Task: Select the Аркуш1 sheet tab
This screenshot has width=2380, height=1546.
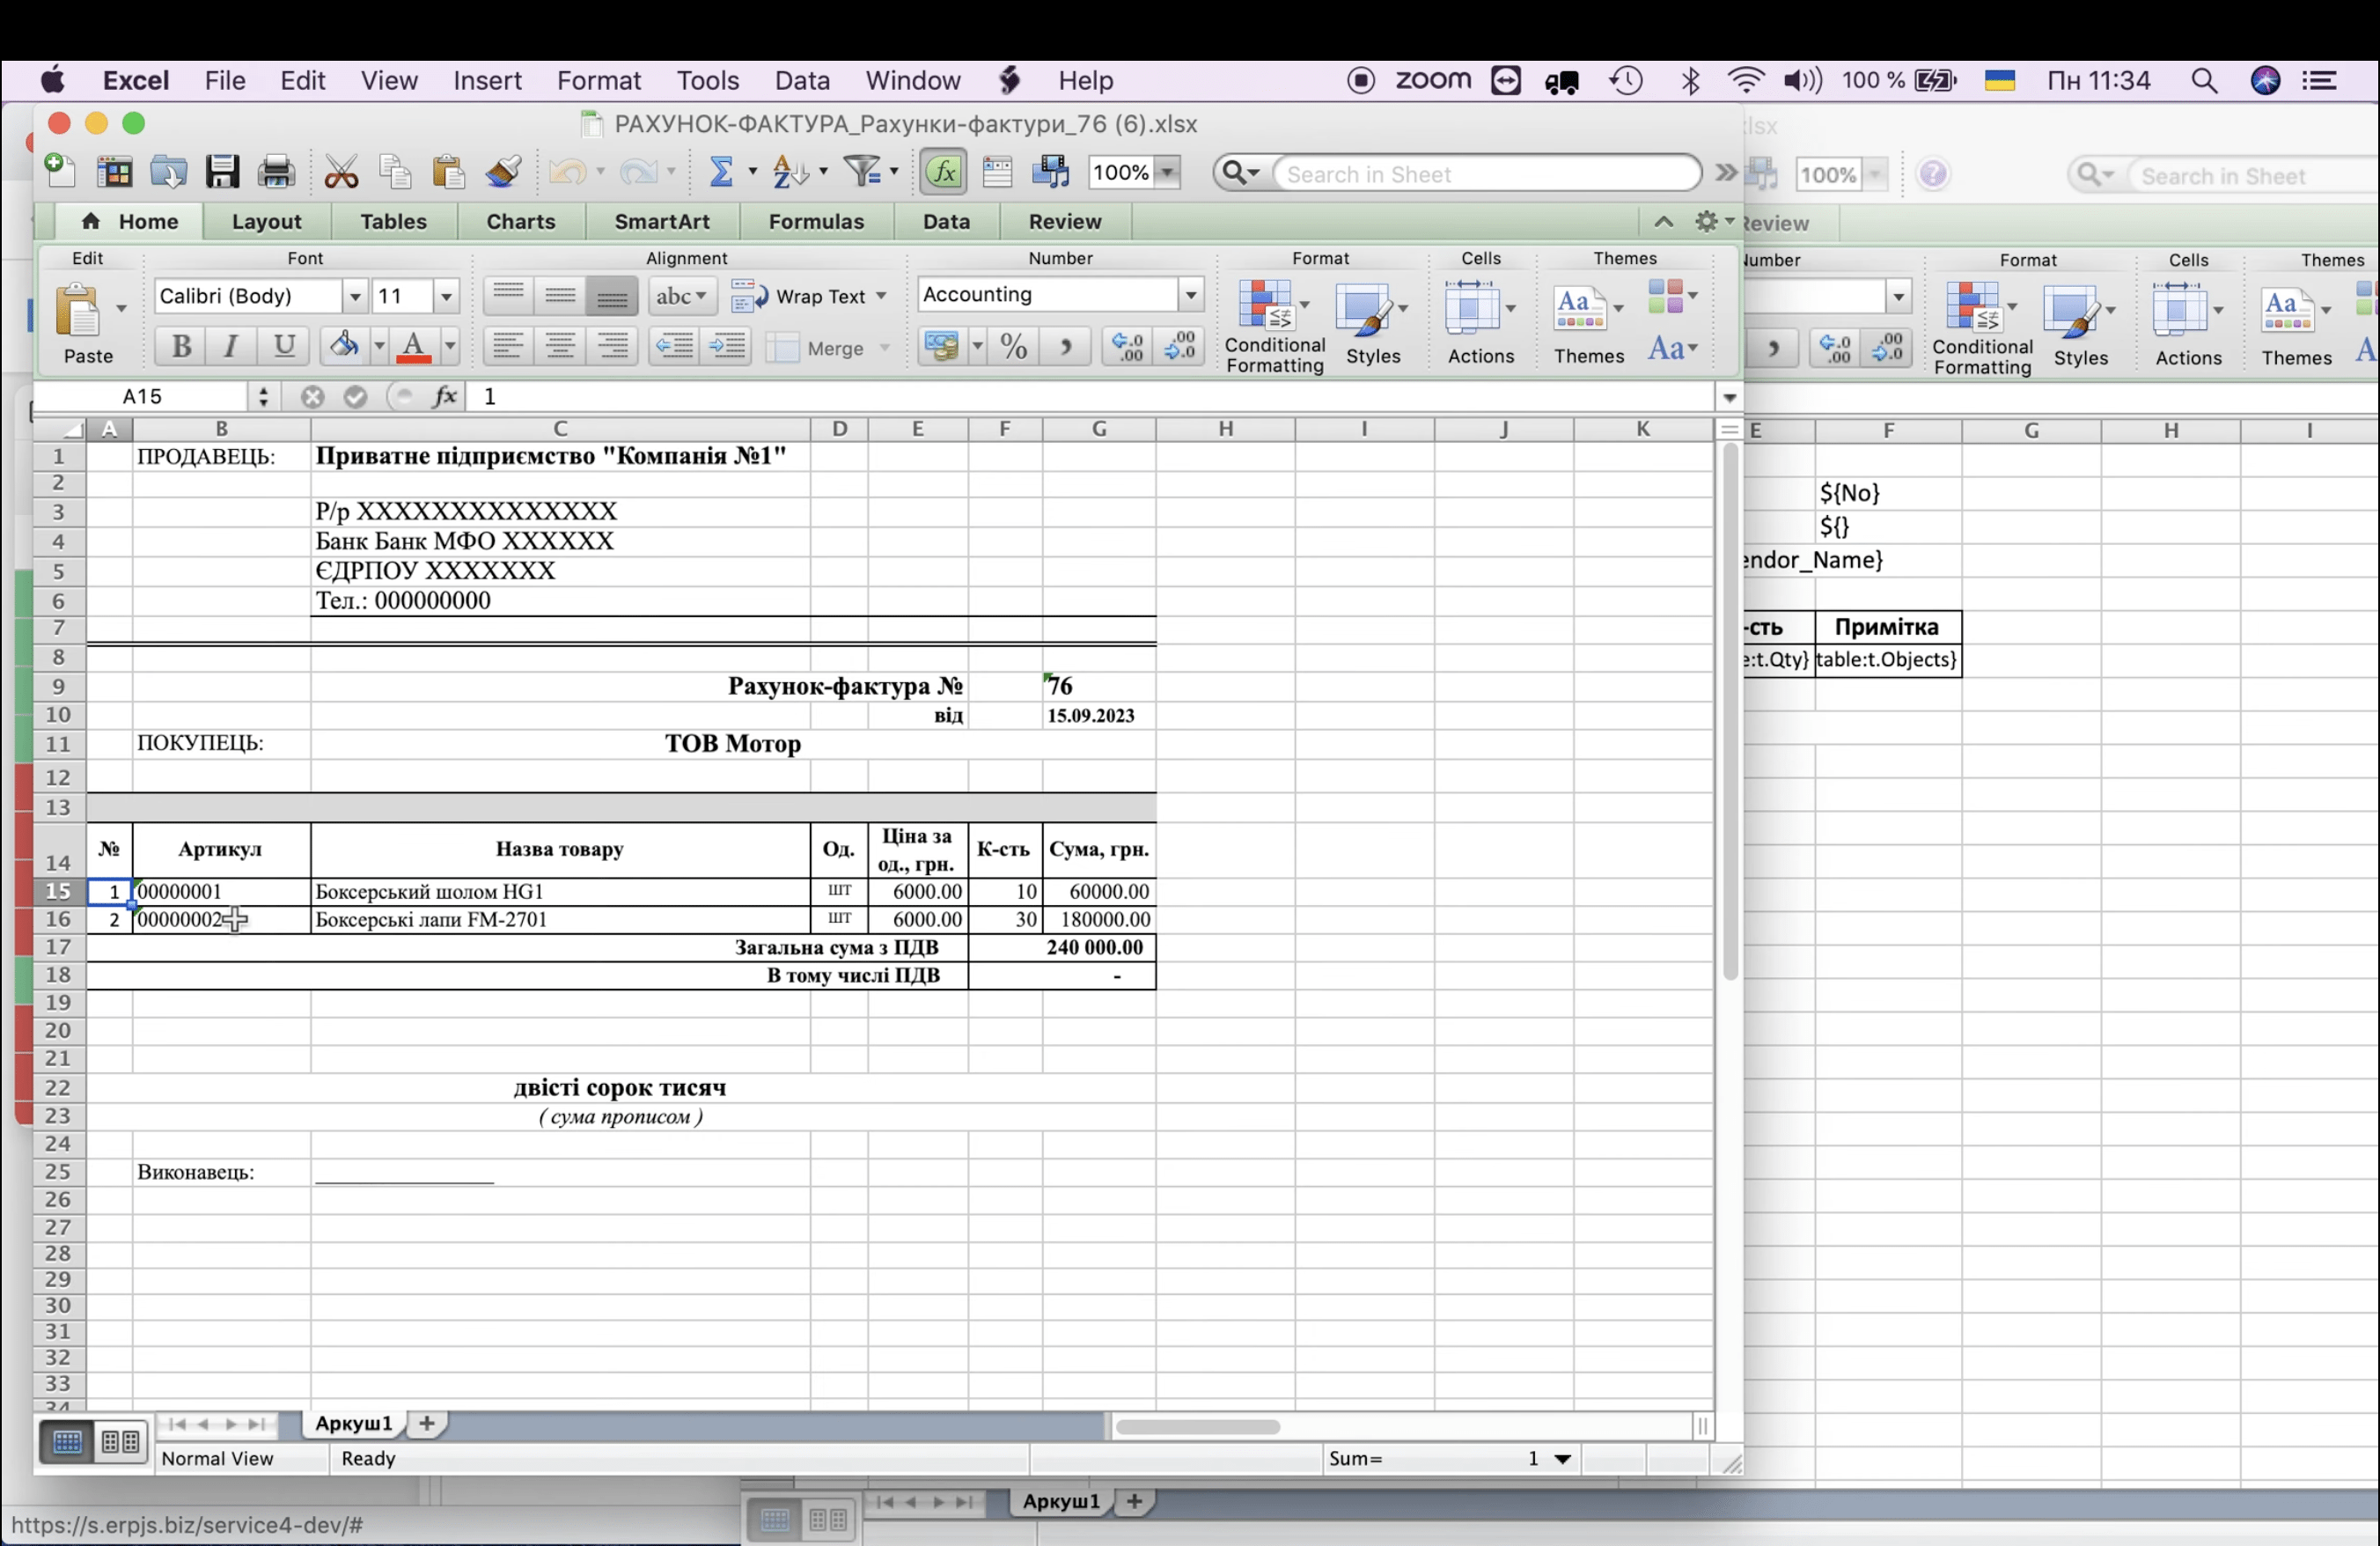Action: pos(353,1423)
